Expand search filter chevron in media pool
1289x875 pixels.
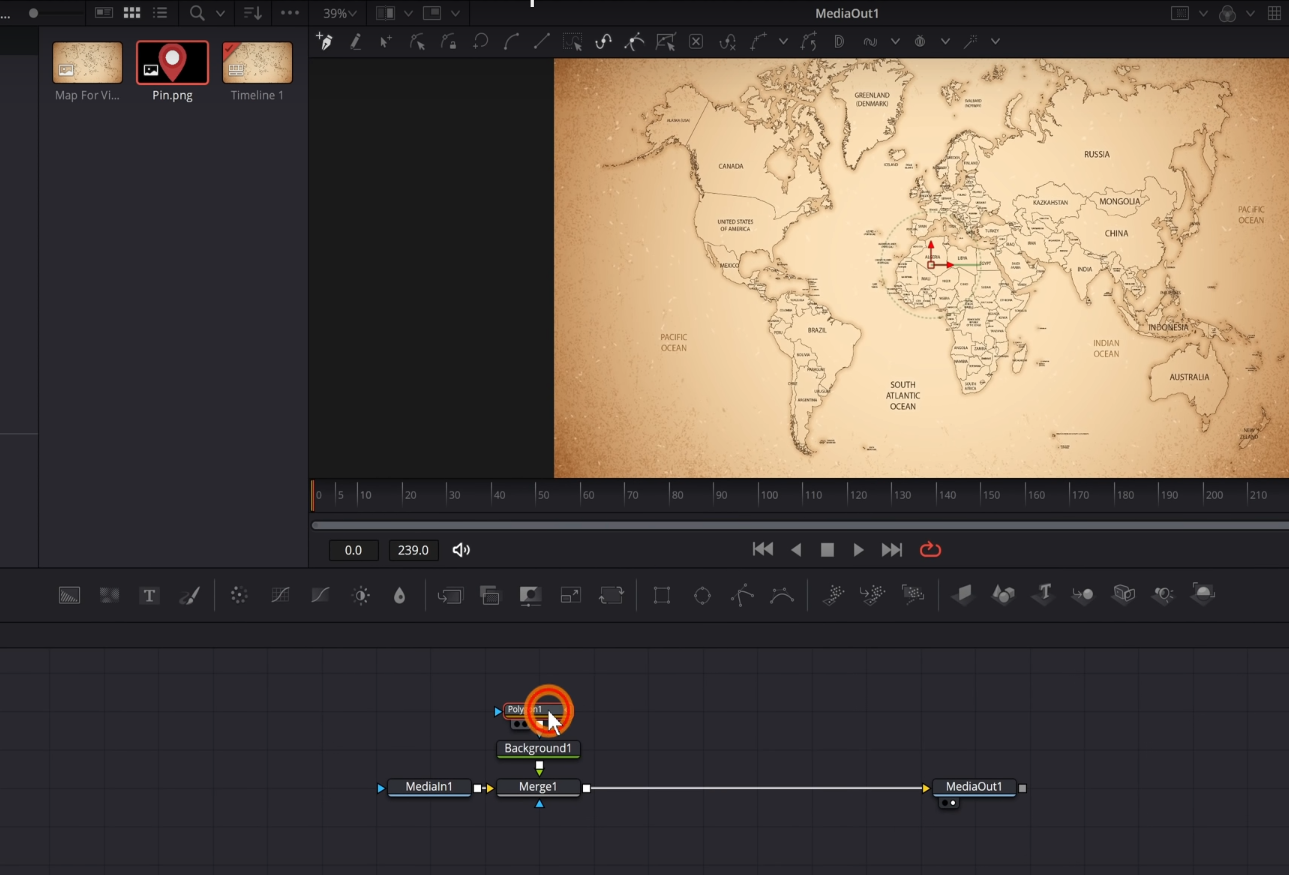pyautogui.click(x=220, y=13)
